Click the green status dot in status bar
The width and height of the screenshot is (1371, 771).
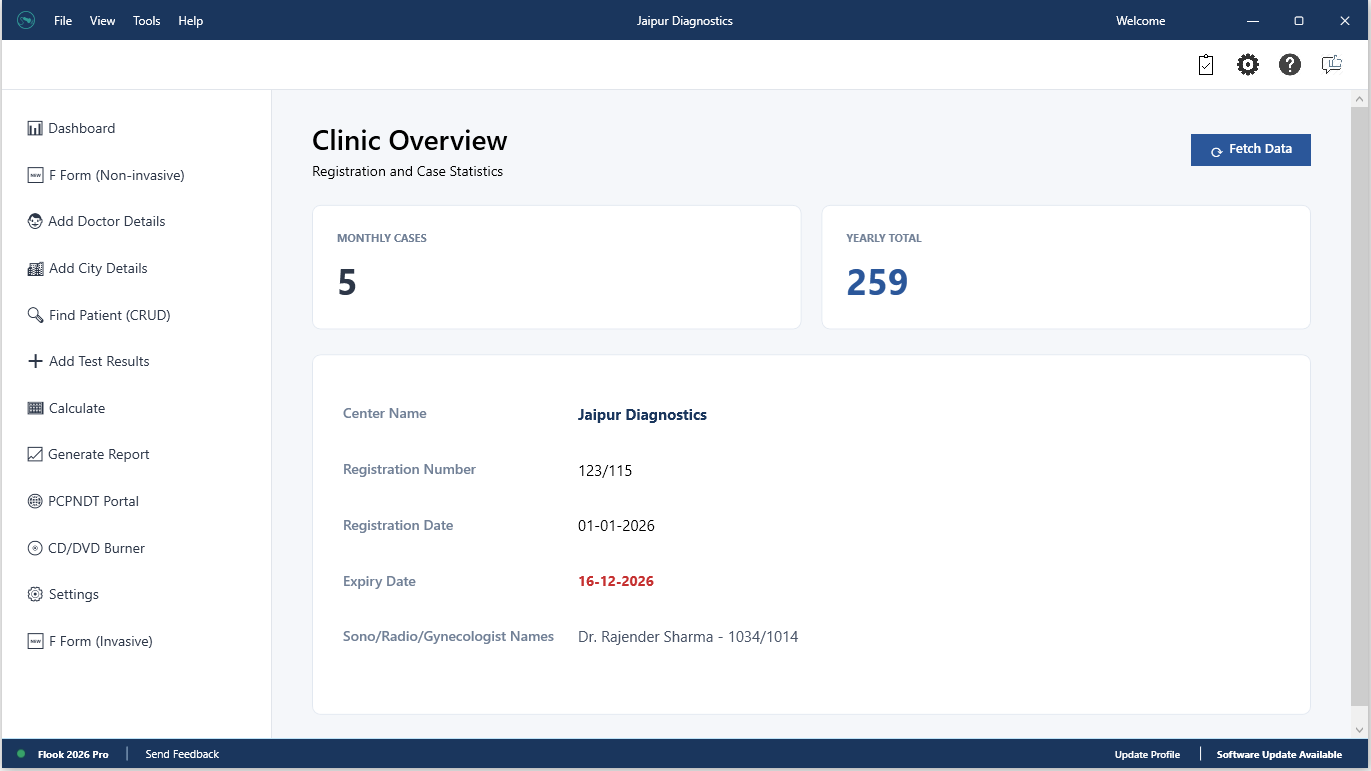pyautogui.click(x=21, y=754)
